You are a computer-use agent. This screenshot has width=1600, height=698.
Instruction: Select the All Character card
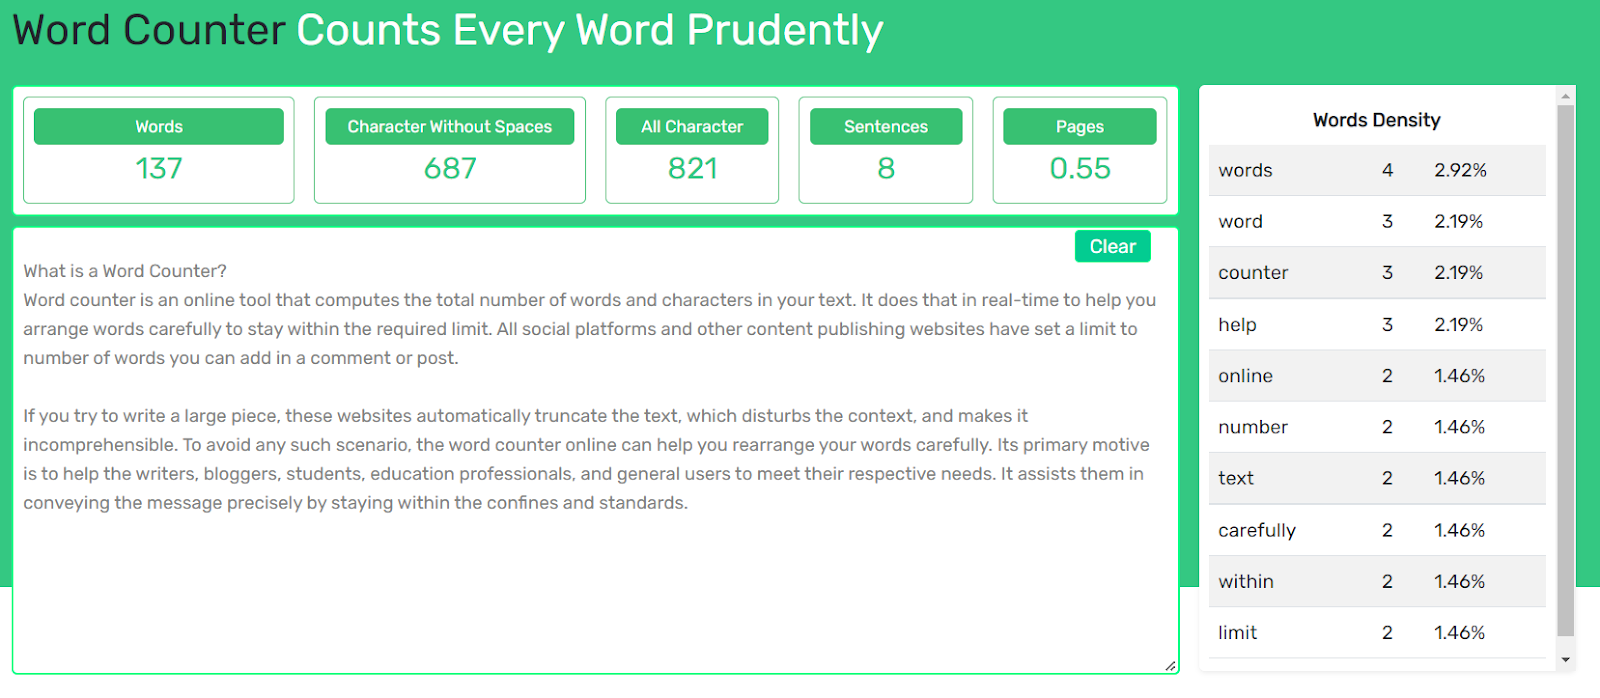[692, 150]
